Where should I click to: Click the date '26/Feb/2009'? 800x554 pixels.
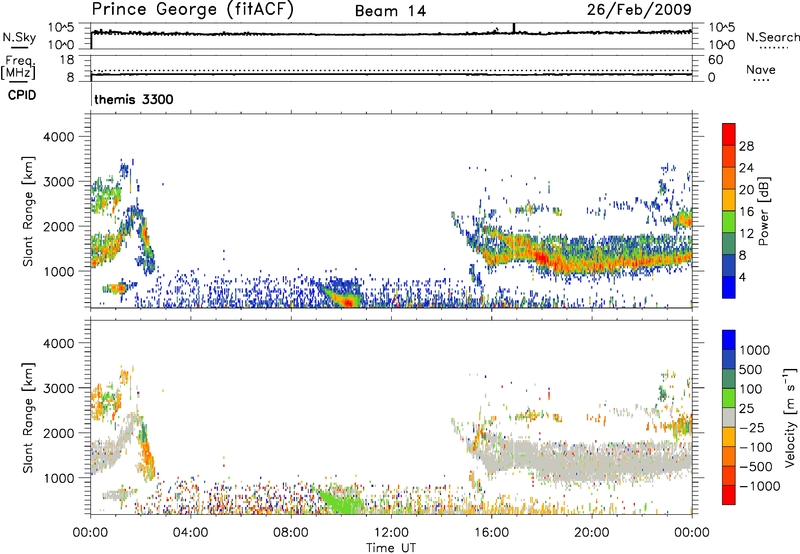[x=639, y=9]
